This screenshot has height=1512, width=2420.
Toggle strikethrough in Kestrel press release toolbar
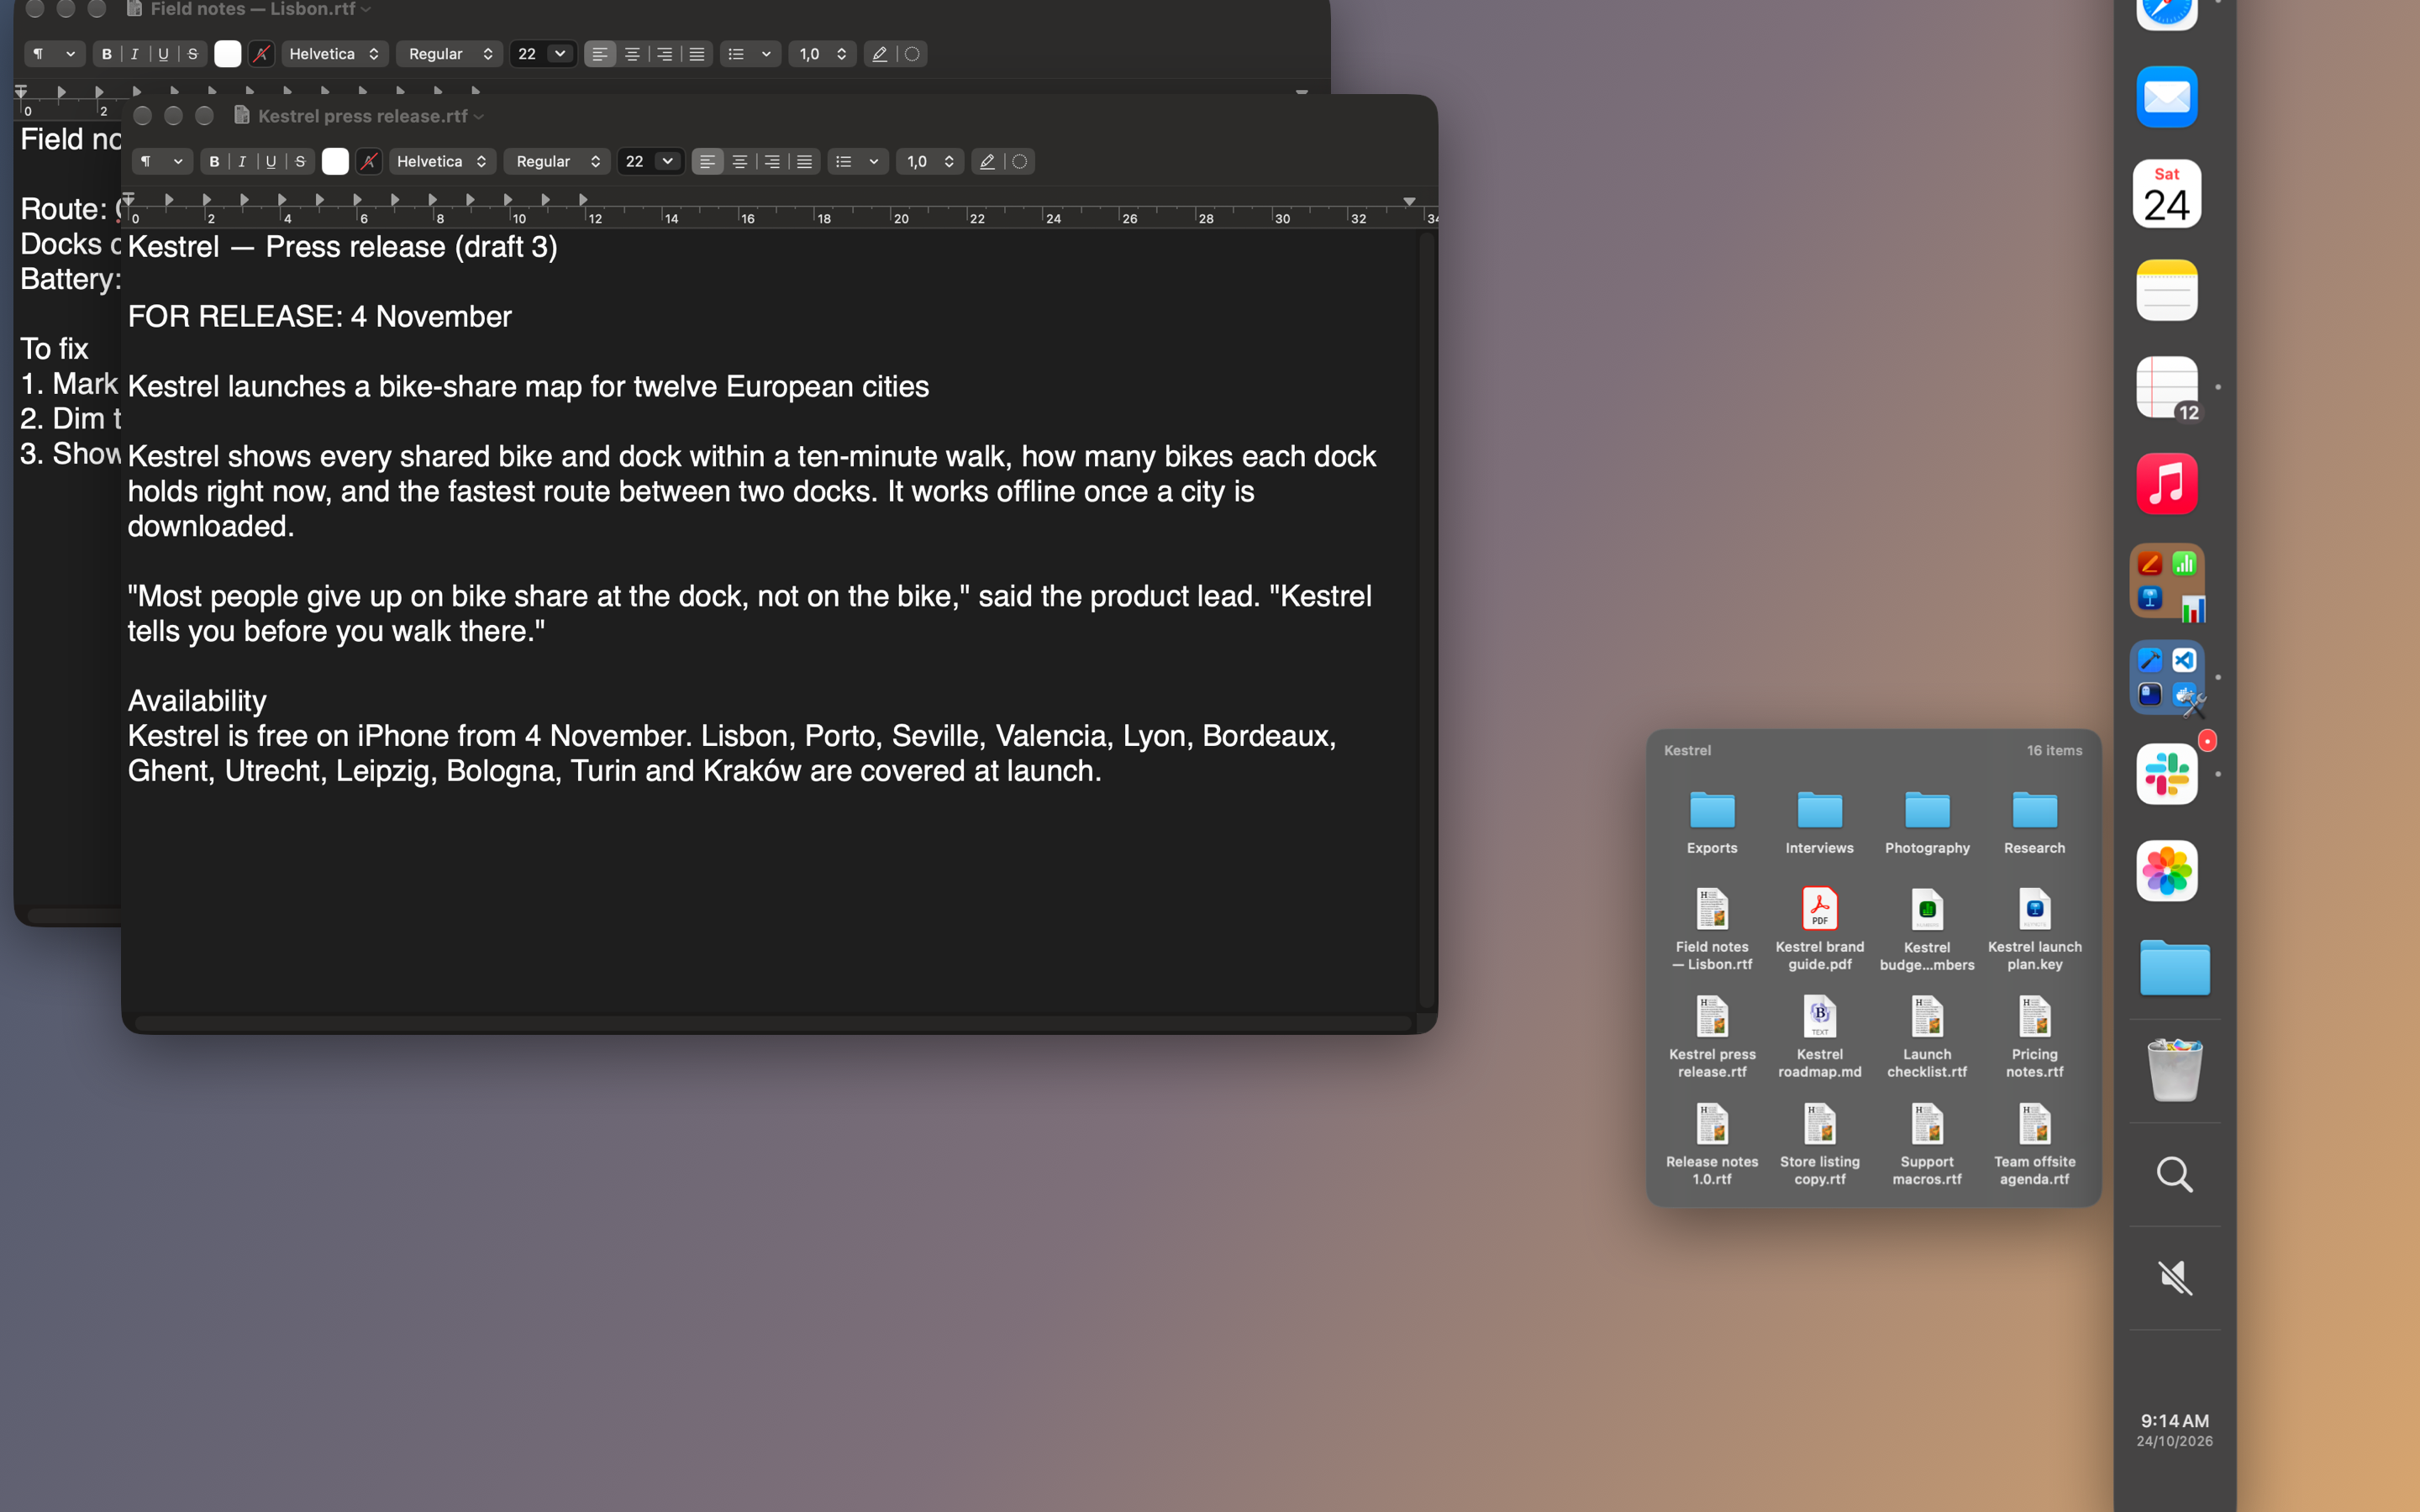click(300, 161)
